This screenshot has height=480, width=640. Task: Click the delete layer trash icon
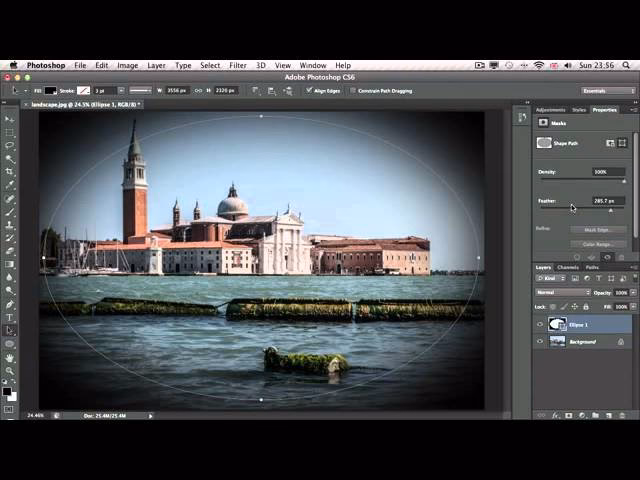622,416
